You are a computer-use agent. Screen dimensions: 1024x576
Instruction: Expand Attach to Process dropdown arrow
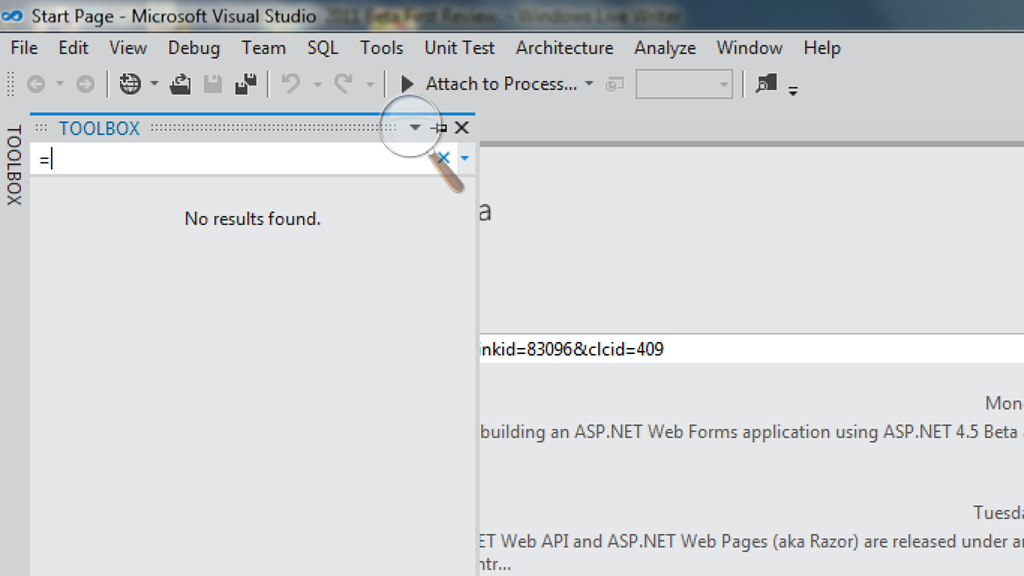[x=589, y=84]
